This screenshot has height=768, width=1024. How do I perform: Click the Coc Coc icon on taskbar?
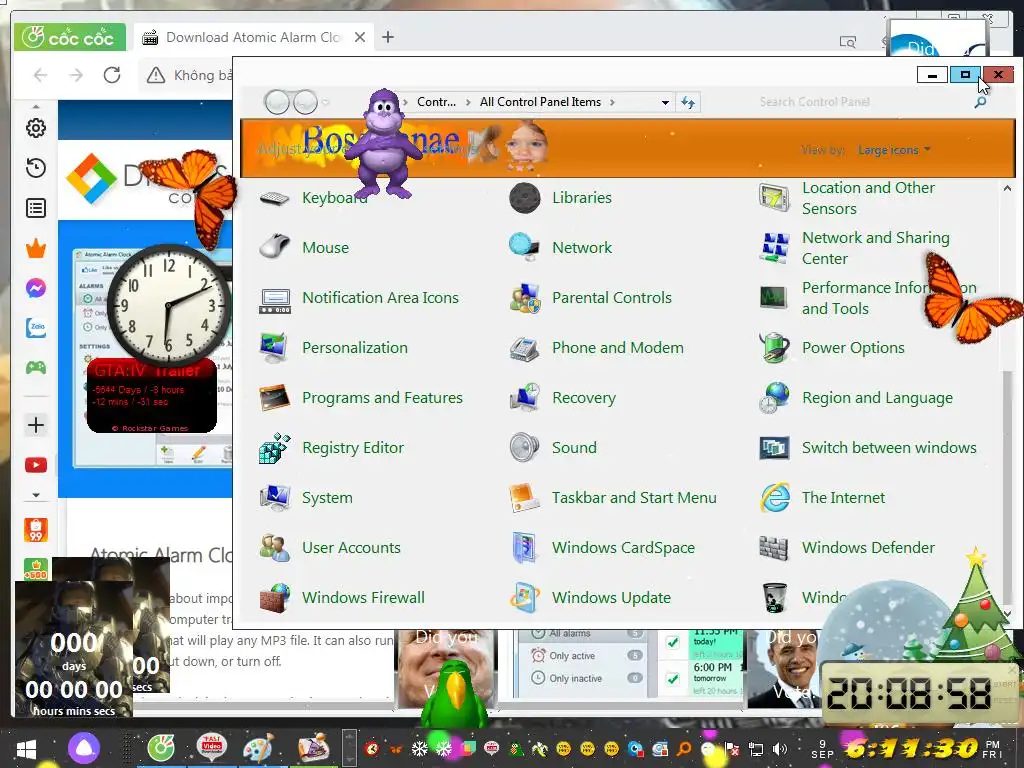[161, 748]
